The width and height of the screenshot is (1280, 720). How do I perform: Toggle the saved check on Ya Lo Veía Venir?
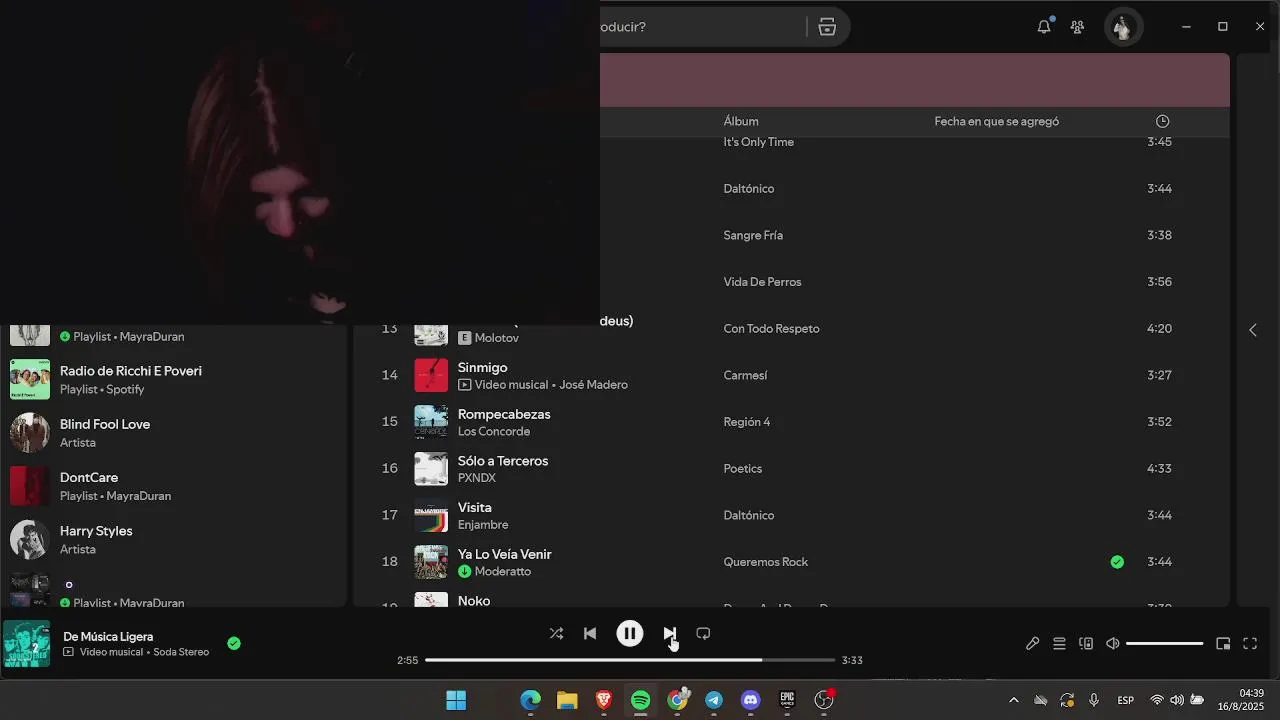tap(1117, 562)
